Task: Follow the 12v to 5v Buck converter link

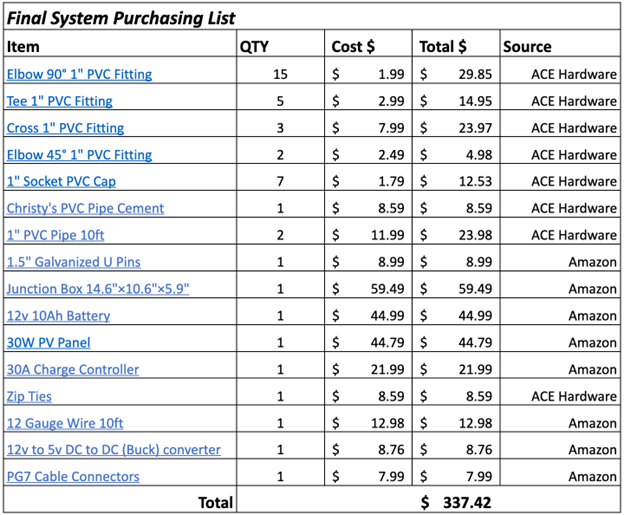Action: (x=113, y=450)
